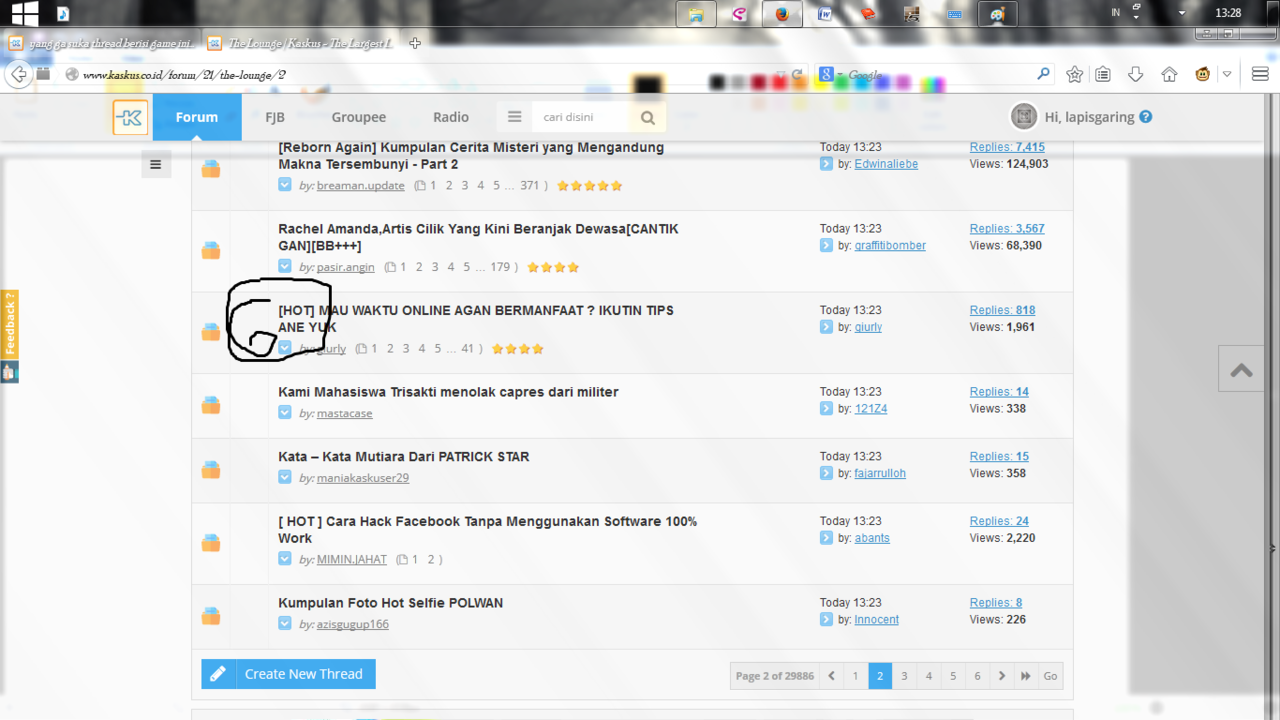Open new browser tab plus button
The width and height of the screenshot is (1280, 720).
[x=415, y=43]
